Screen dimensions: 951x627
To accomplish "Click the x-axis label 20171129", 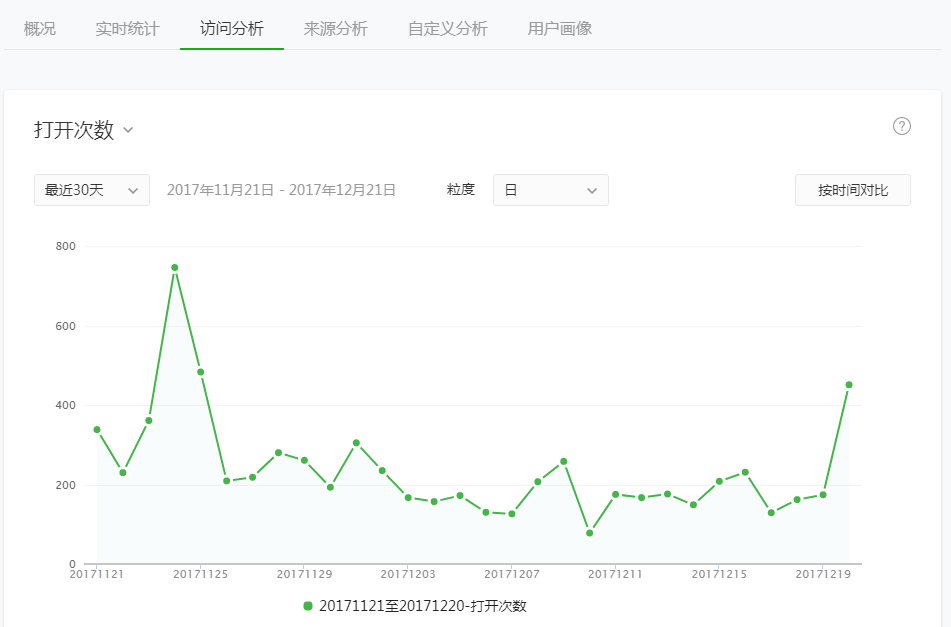I will pos(304,574).
